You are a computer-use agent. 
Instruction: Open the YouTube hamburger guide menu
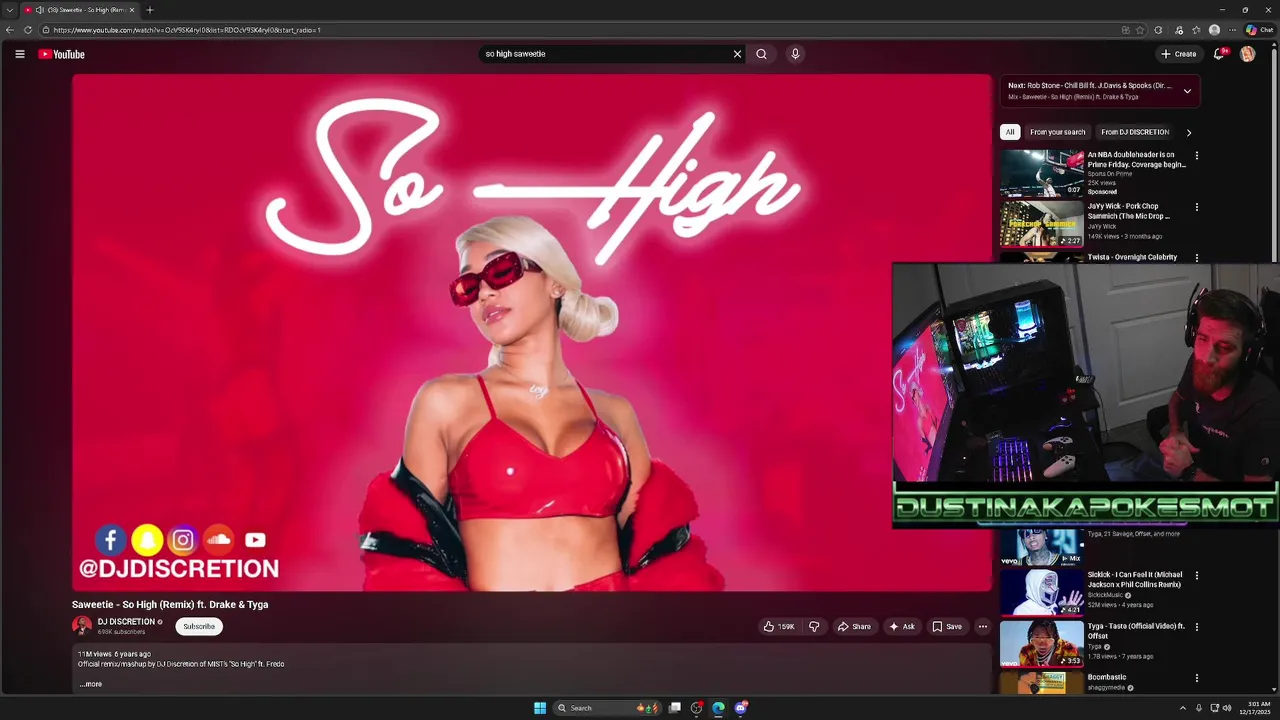20,54
